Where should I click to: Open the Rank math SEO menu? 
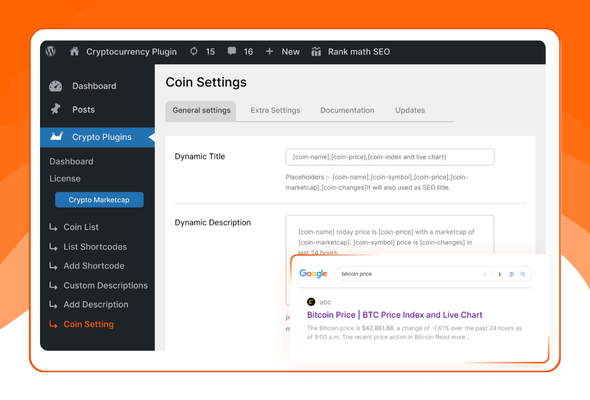point(359,52)
